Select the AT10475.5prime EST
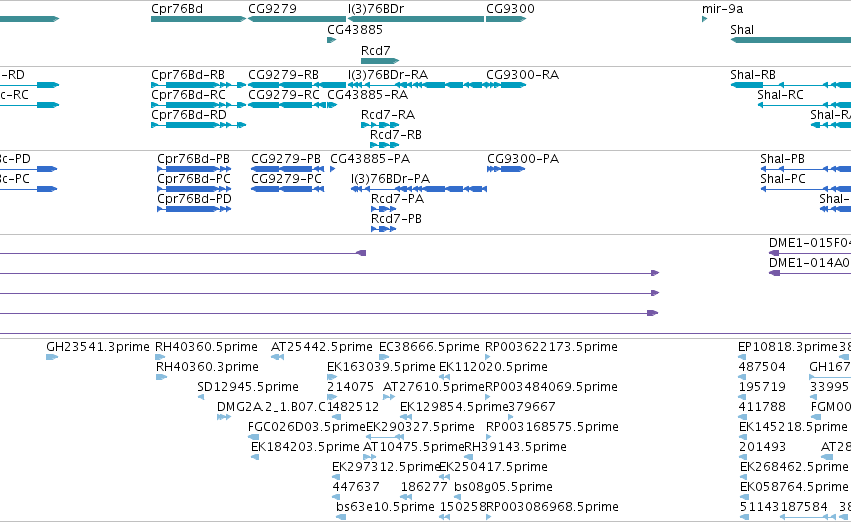This screenshot has height=522, width=851. pyautogui.click(x=370, y=457)
